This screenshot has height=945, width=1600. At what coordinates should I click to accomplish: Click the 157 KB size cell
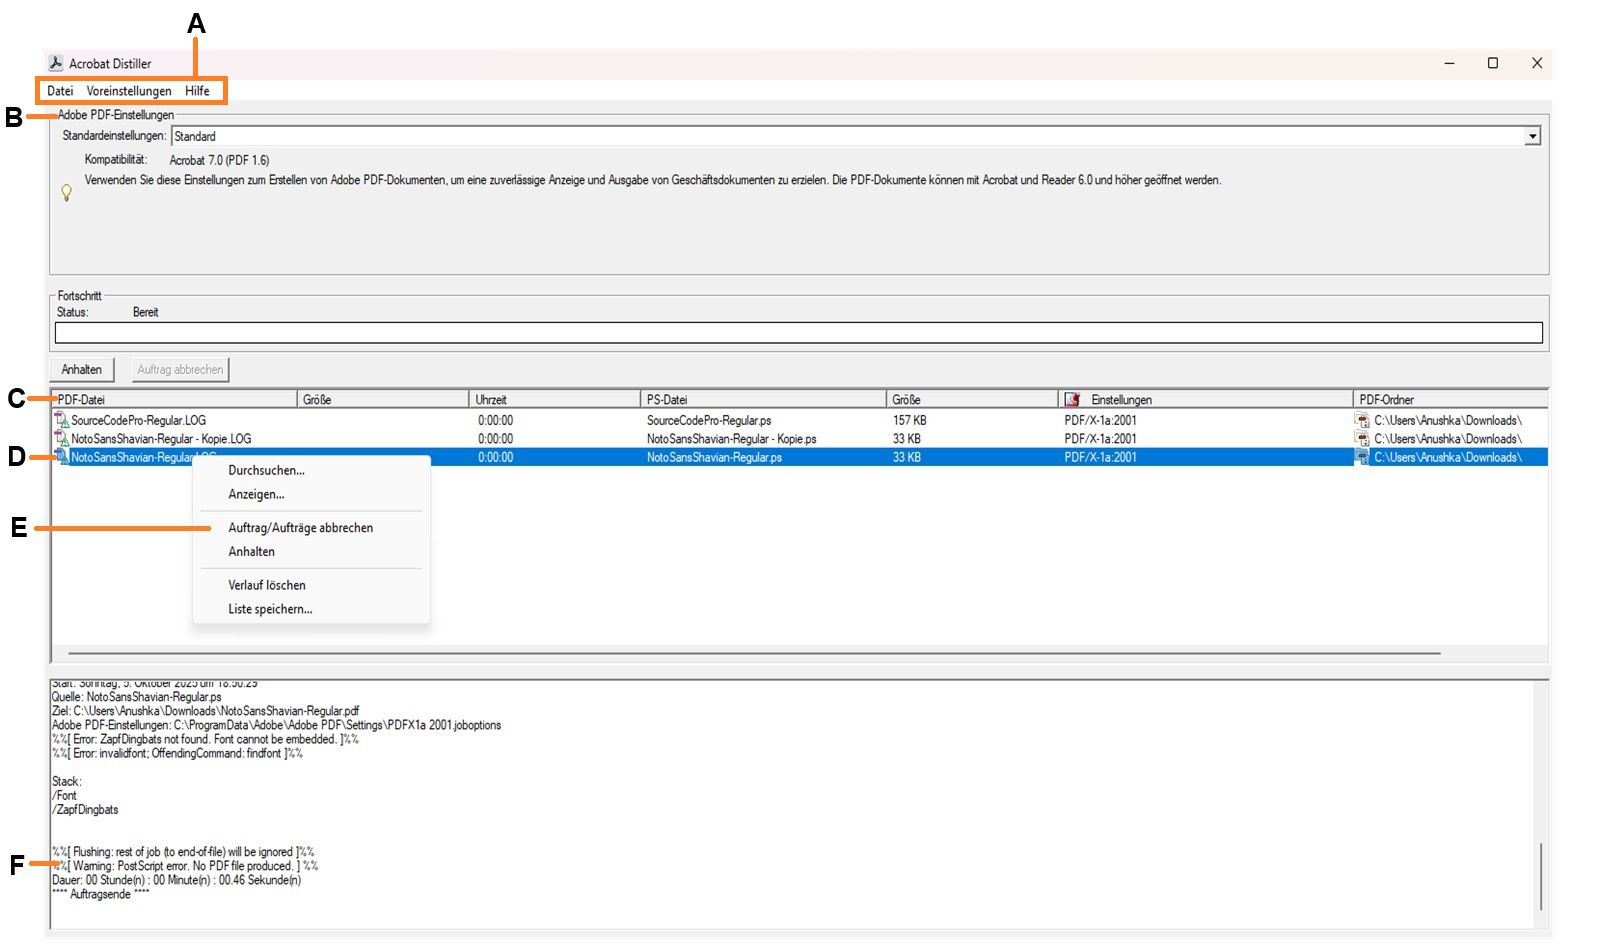[x=910, y=421]
